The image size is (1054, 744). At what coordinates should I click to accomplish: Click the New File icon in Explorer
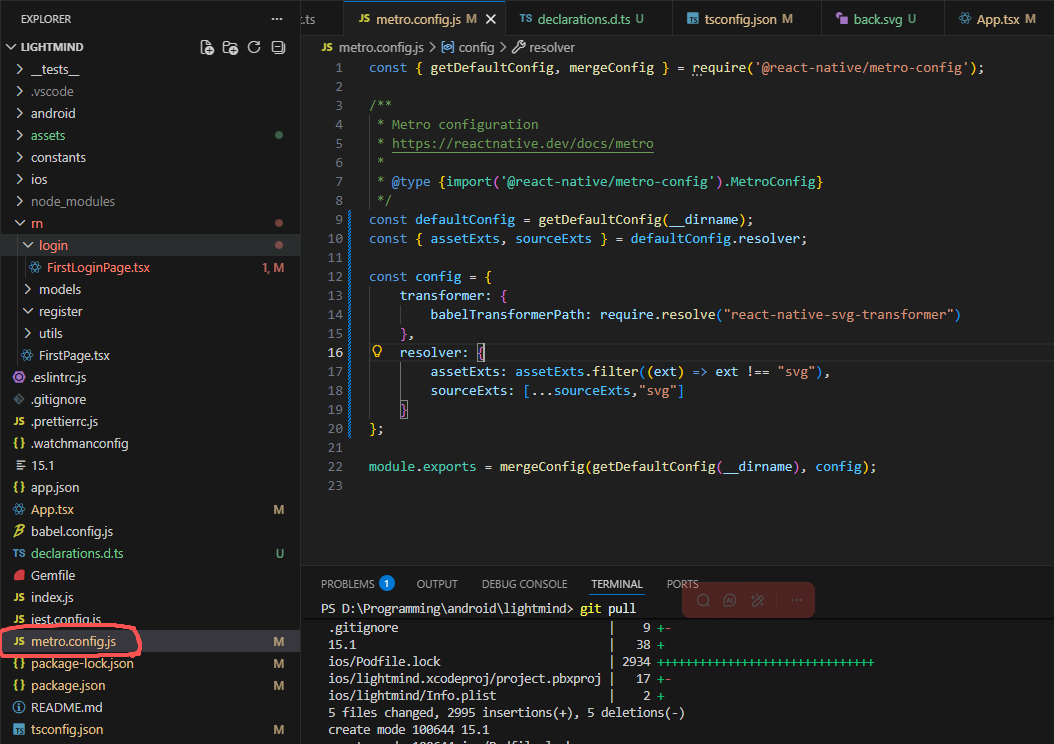tap(207, 47)
